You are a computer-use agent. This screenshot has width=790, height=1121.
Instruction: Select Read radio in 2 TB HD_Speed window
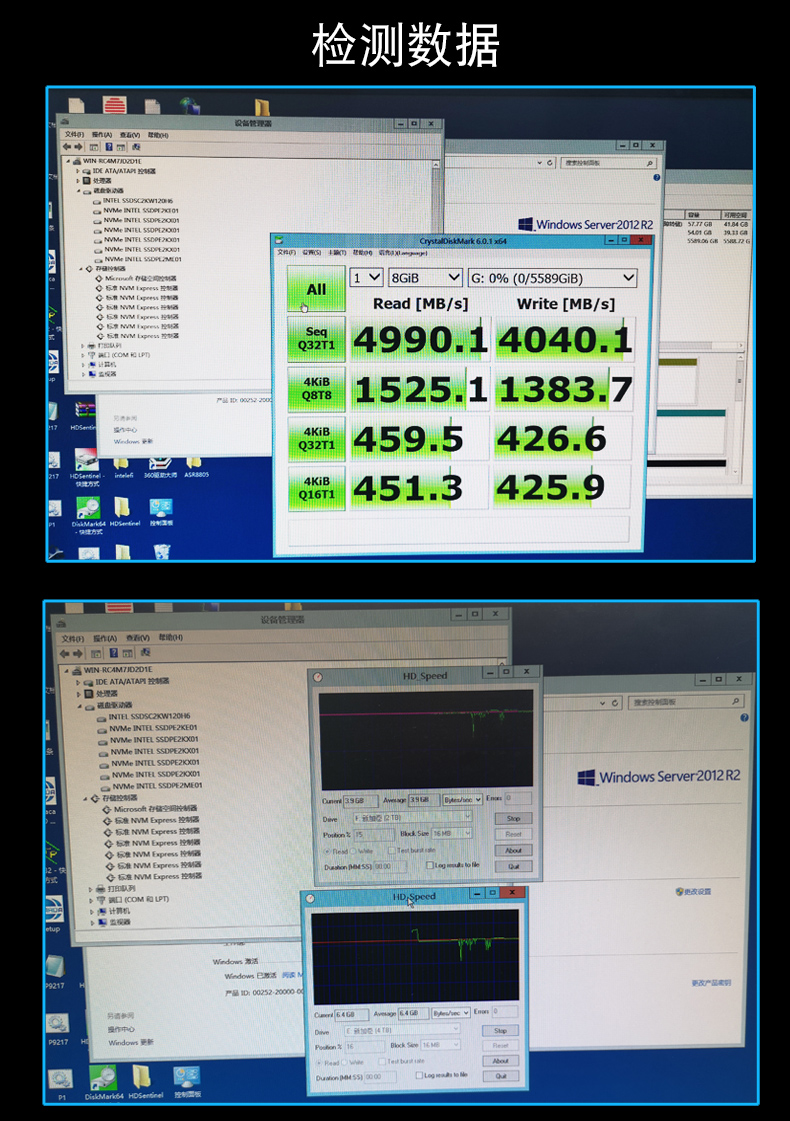335,851
